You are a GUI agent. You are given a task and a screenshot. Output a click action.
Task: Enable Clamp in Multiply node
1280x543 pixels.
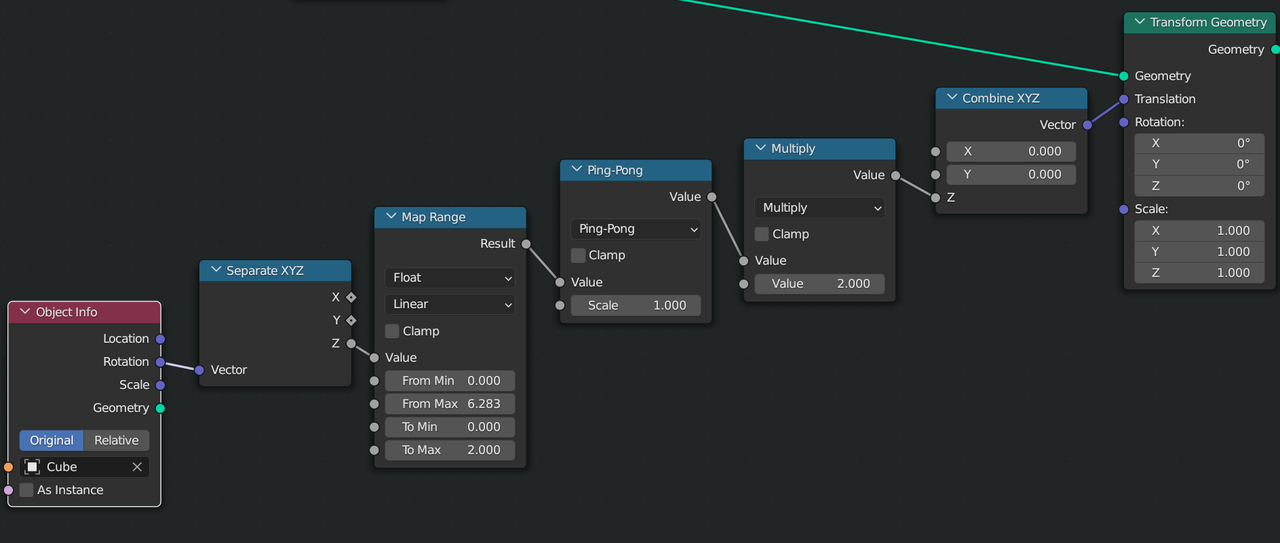(x=762, y=234)
